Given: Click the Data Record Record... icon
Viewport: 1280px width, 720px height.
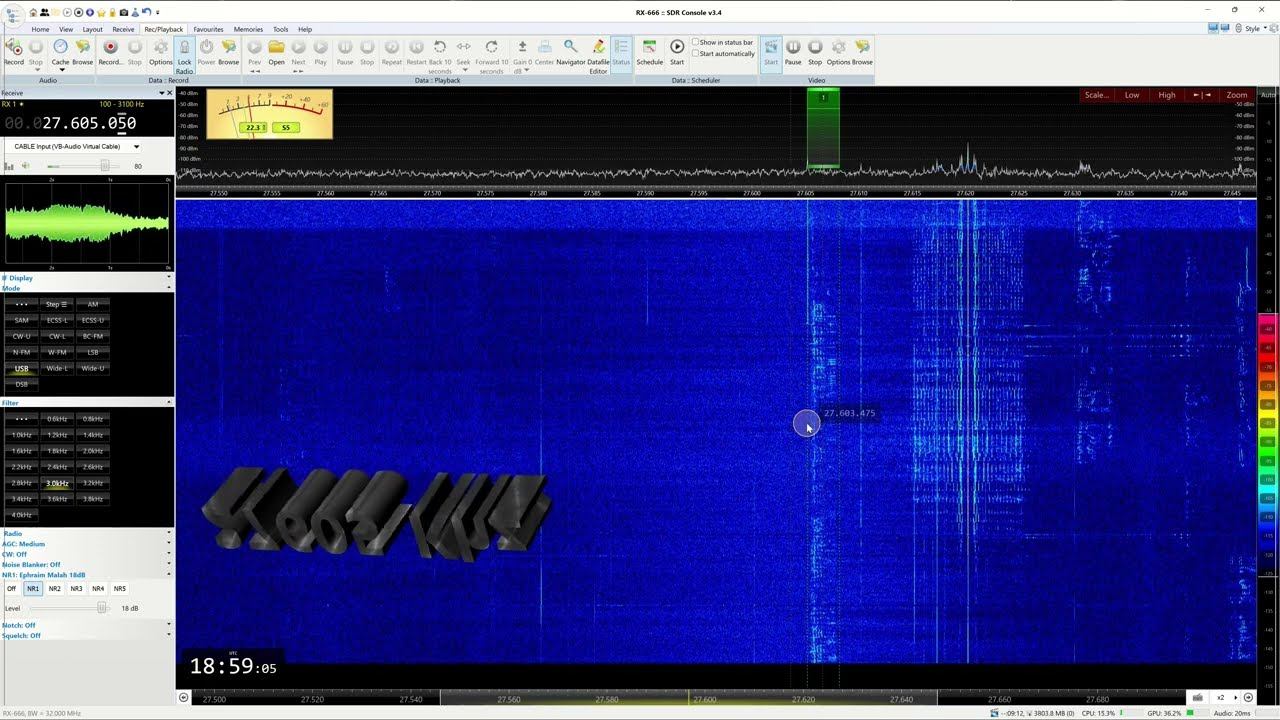Looking at the screenshot, I should [110, 51].
